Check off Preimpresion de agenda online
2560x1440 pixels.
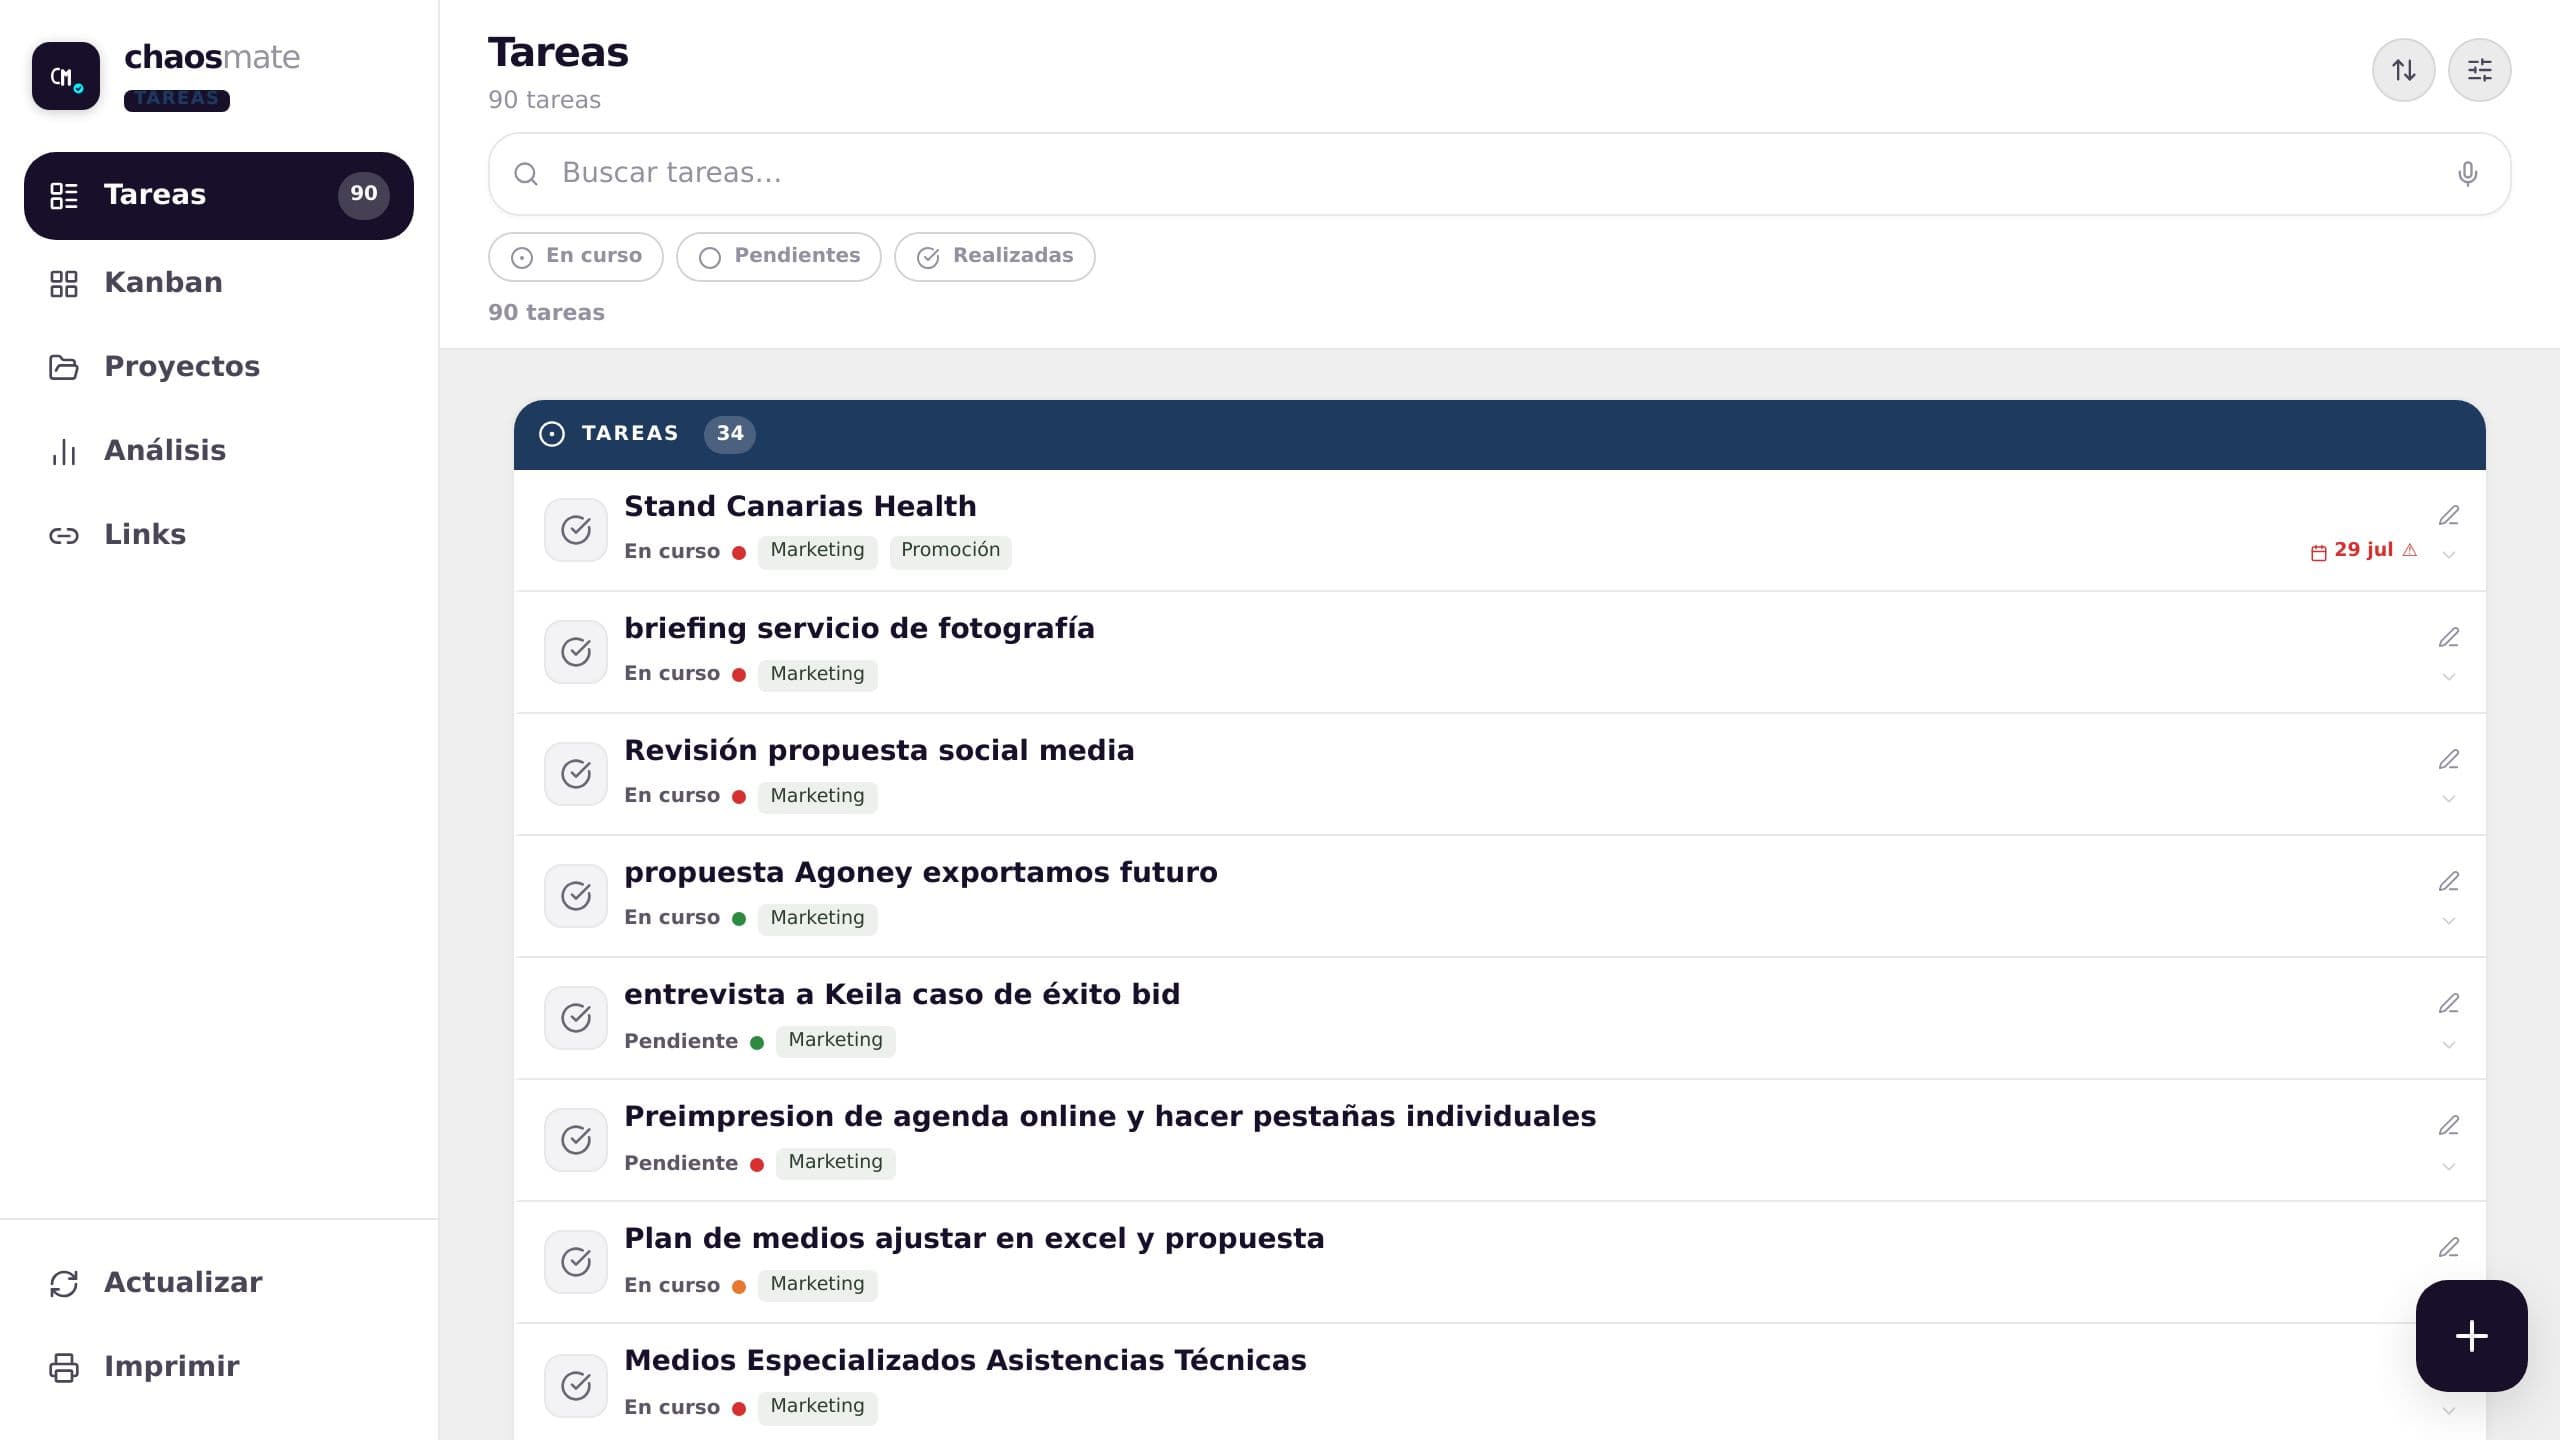(576, 1140)
